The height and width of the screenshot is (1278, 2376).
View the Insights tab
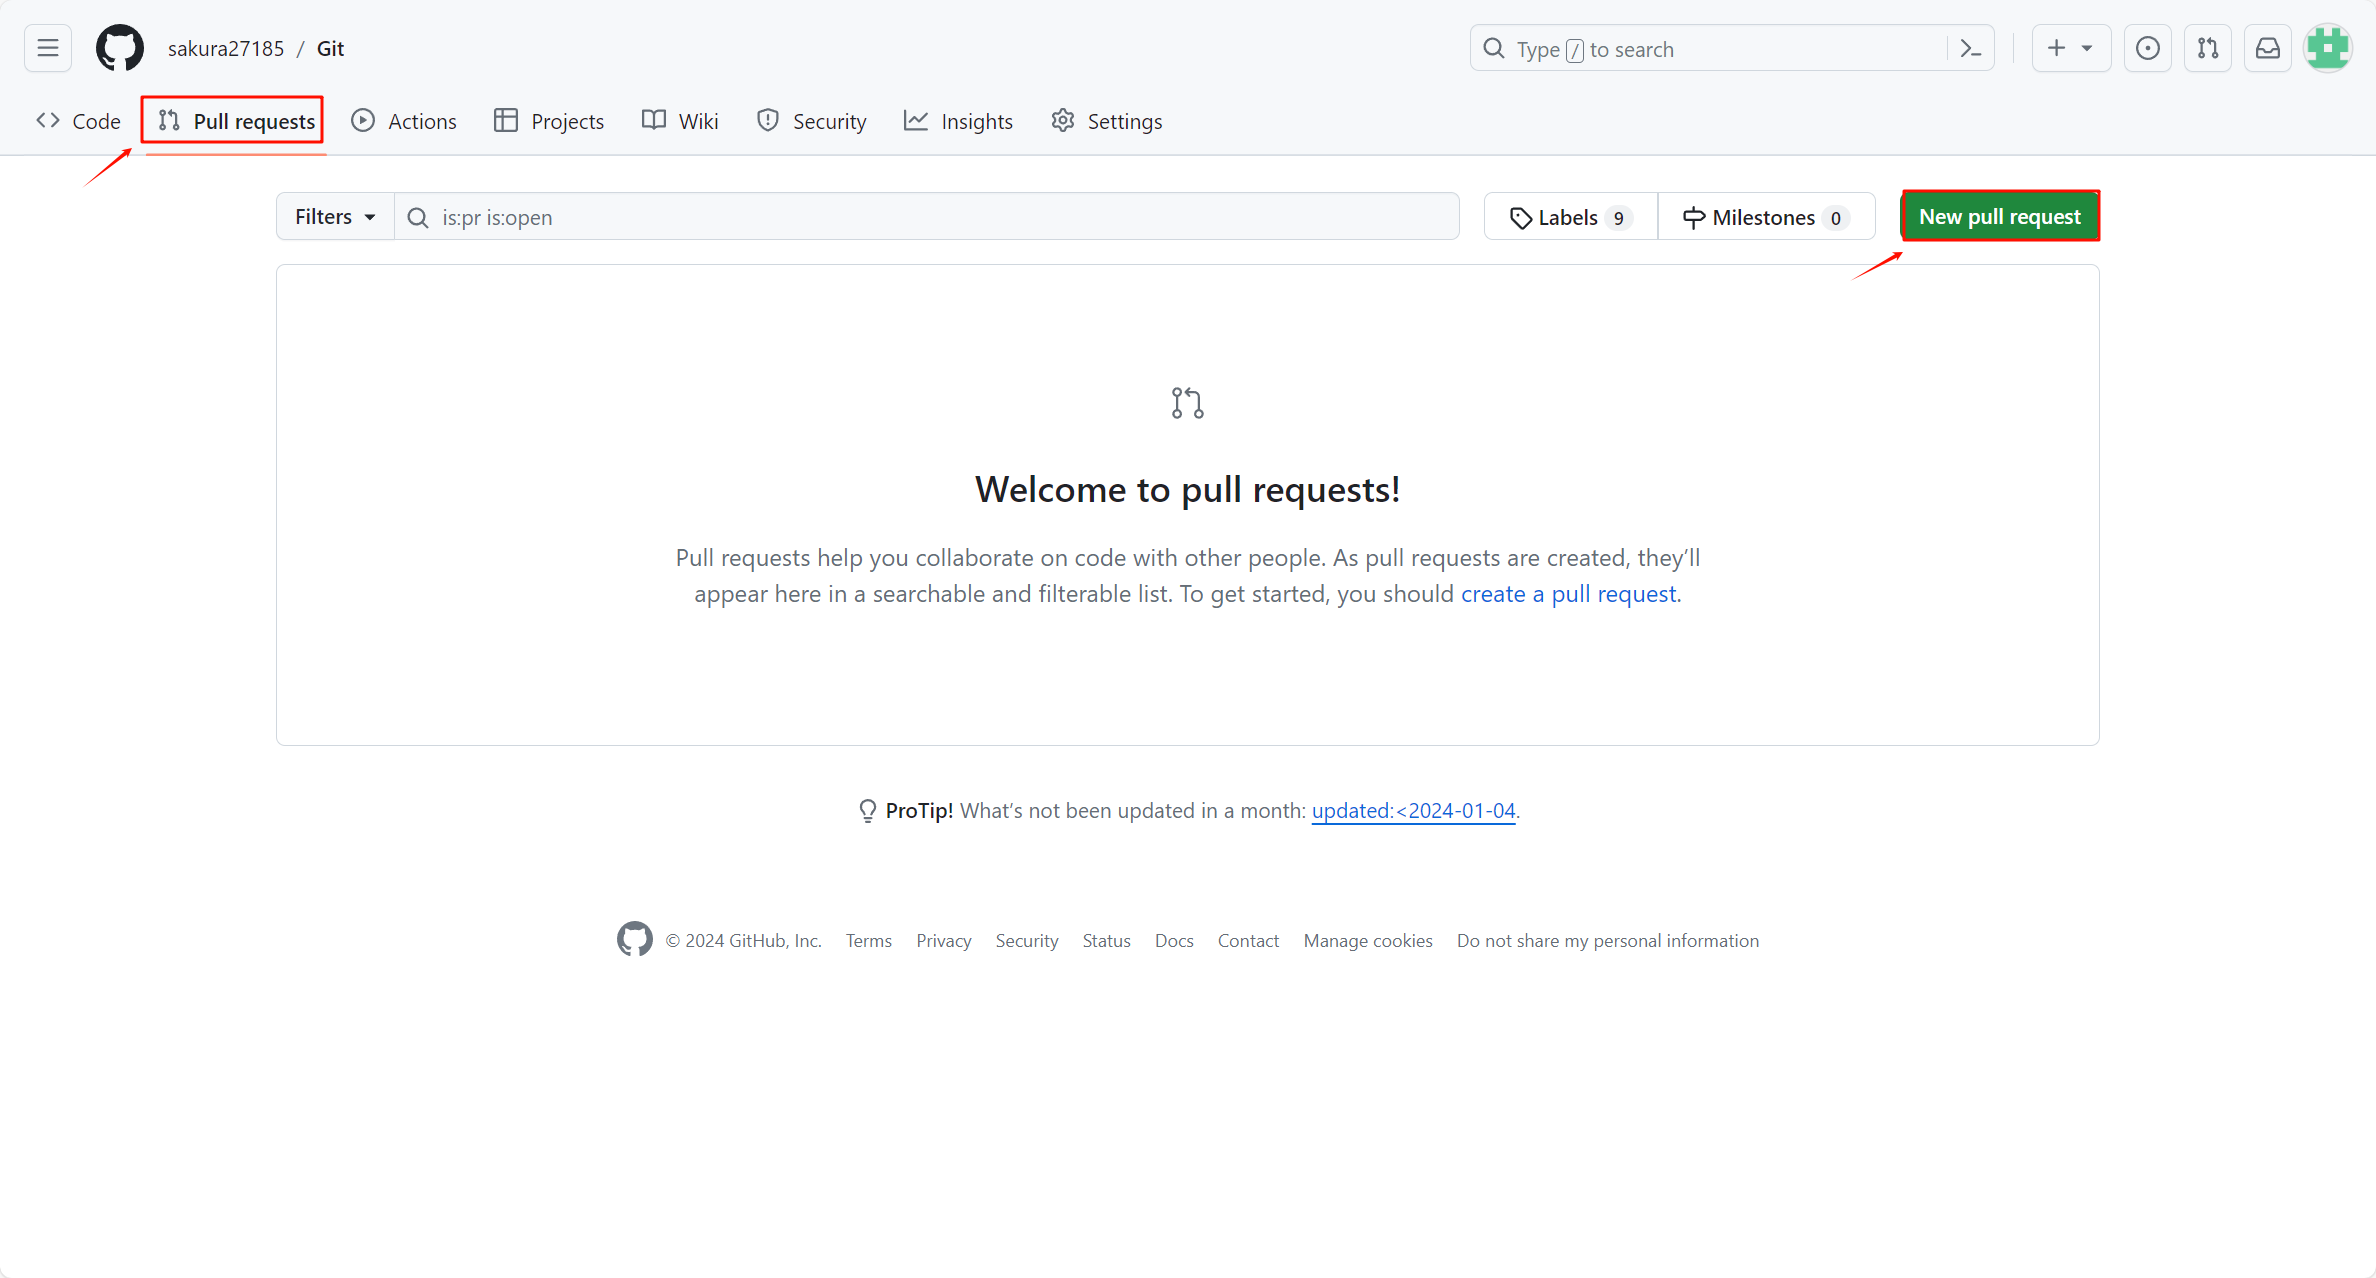(x=958, y=121)
